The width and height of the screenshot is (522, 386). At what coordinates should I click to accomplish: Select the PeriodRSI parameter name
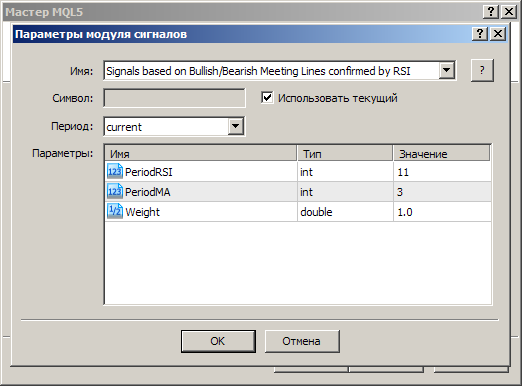tap(149, 172)
